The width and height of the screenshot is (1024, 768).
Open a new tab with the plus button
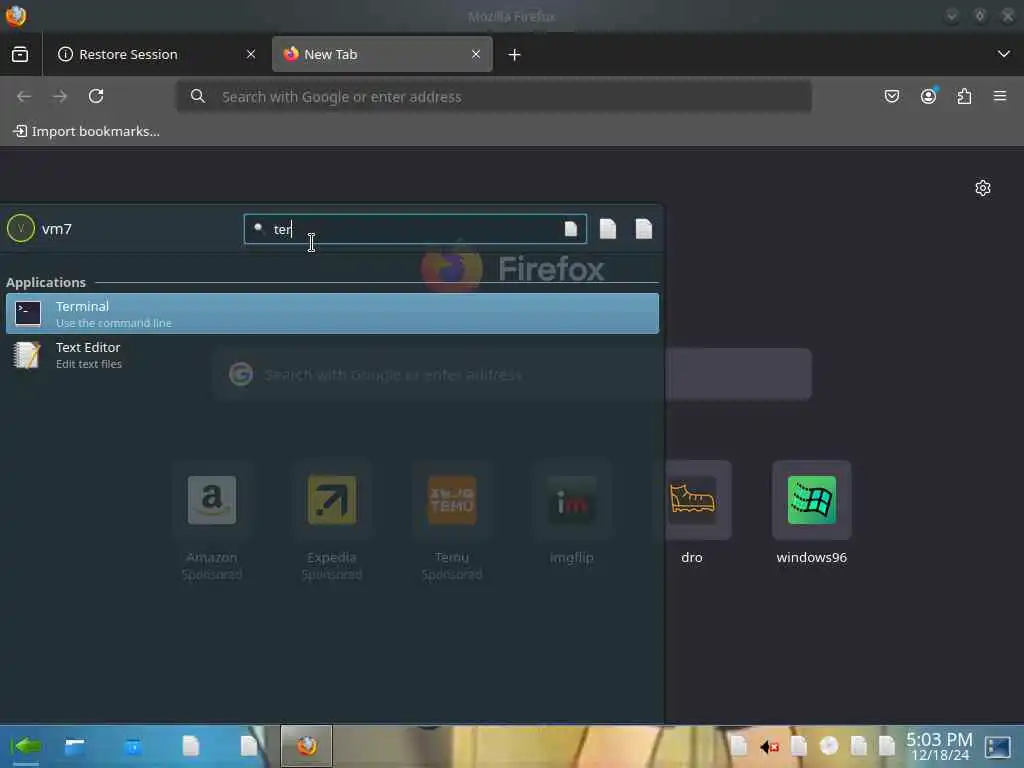[x=515, y=55]
